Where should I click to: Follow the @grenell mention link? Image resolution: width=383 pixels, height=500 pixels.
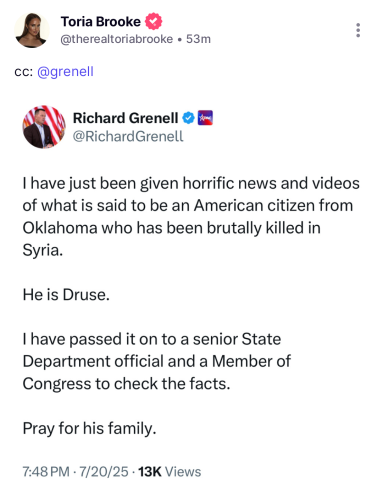[x=65, y=71]
